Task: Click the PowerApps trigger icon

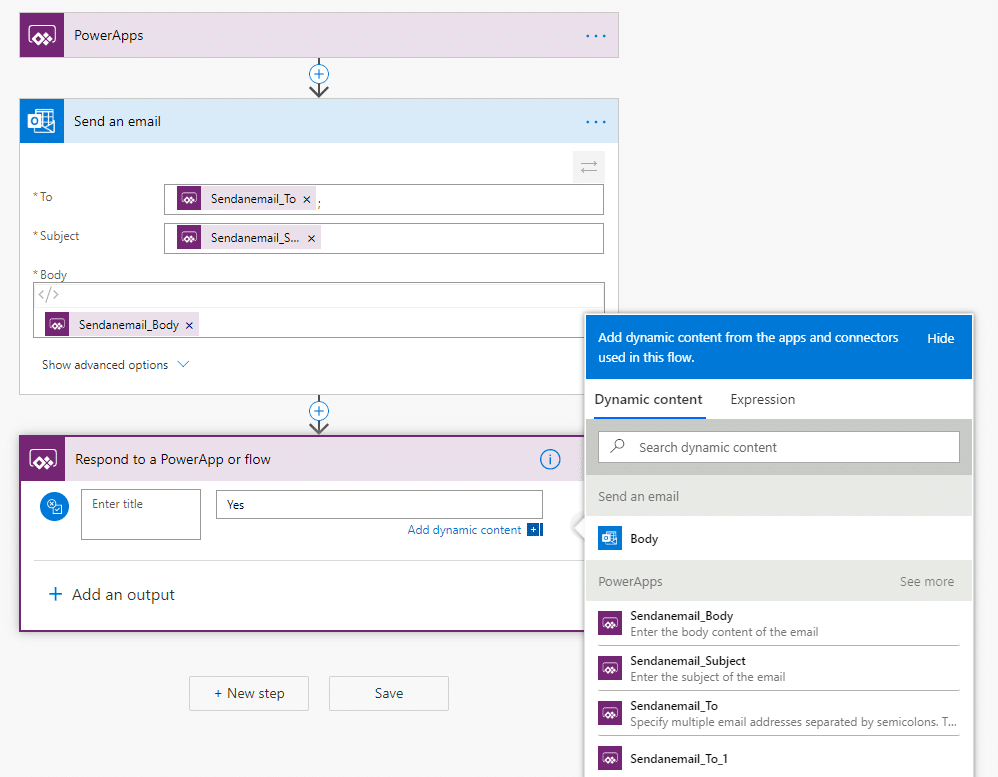Action: [x=42, y=35]
